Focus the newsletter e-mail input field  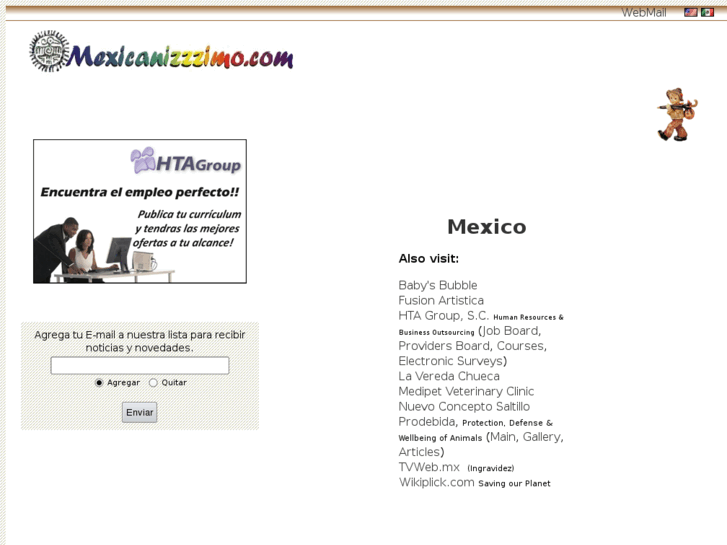(x=140, y=365)
